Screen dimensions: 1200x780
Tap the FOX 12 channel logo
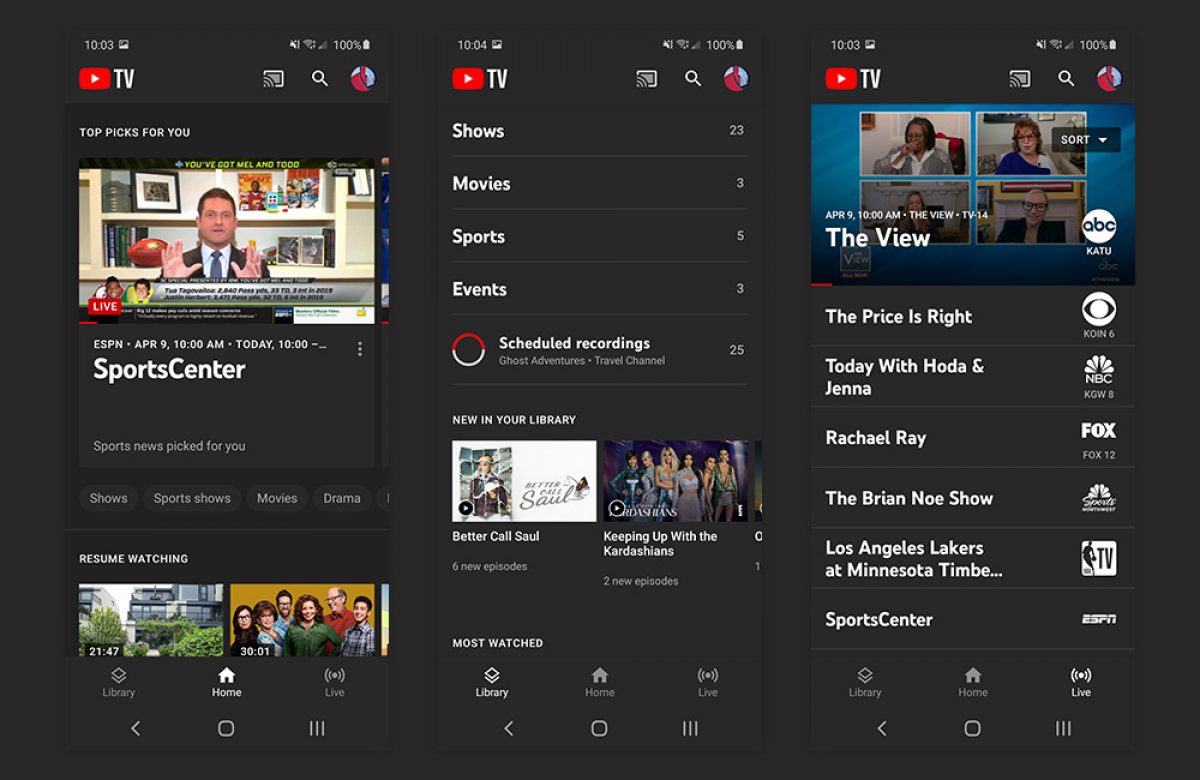click(x=1098, y=431)
